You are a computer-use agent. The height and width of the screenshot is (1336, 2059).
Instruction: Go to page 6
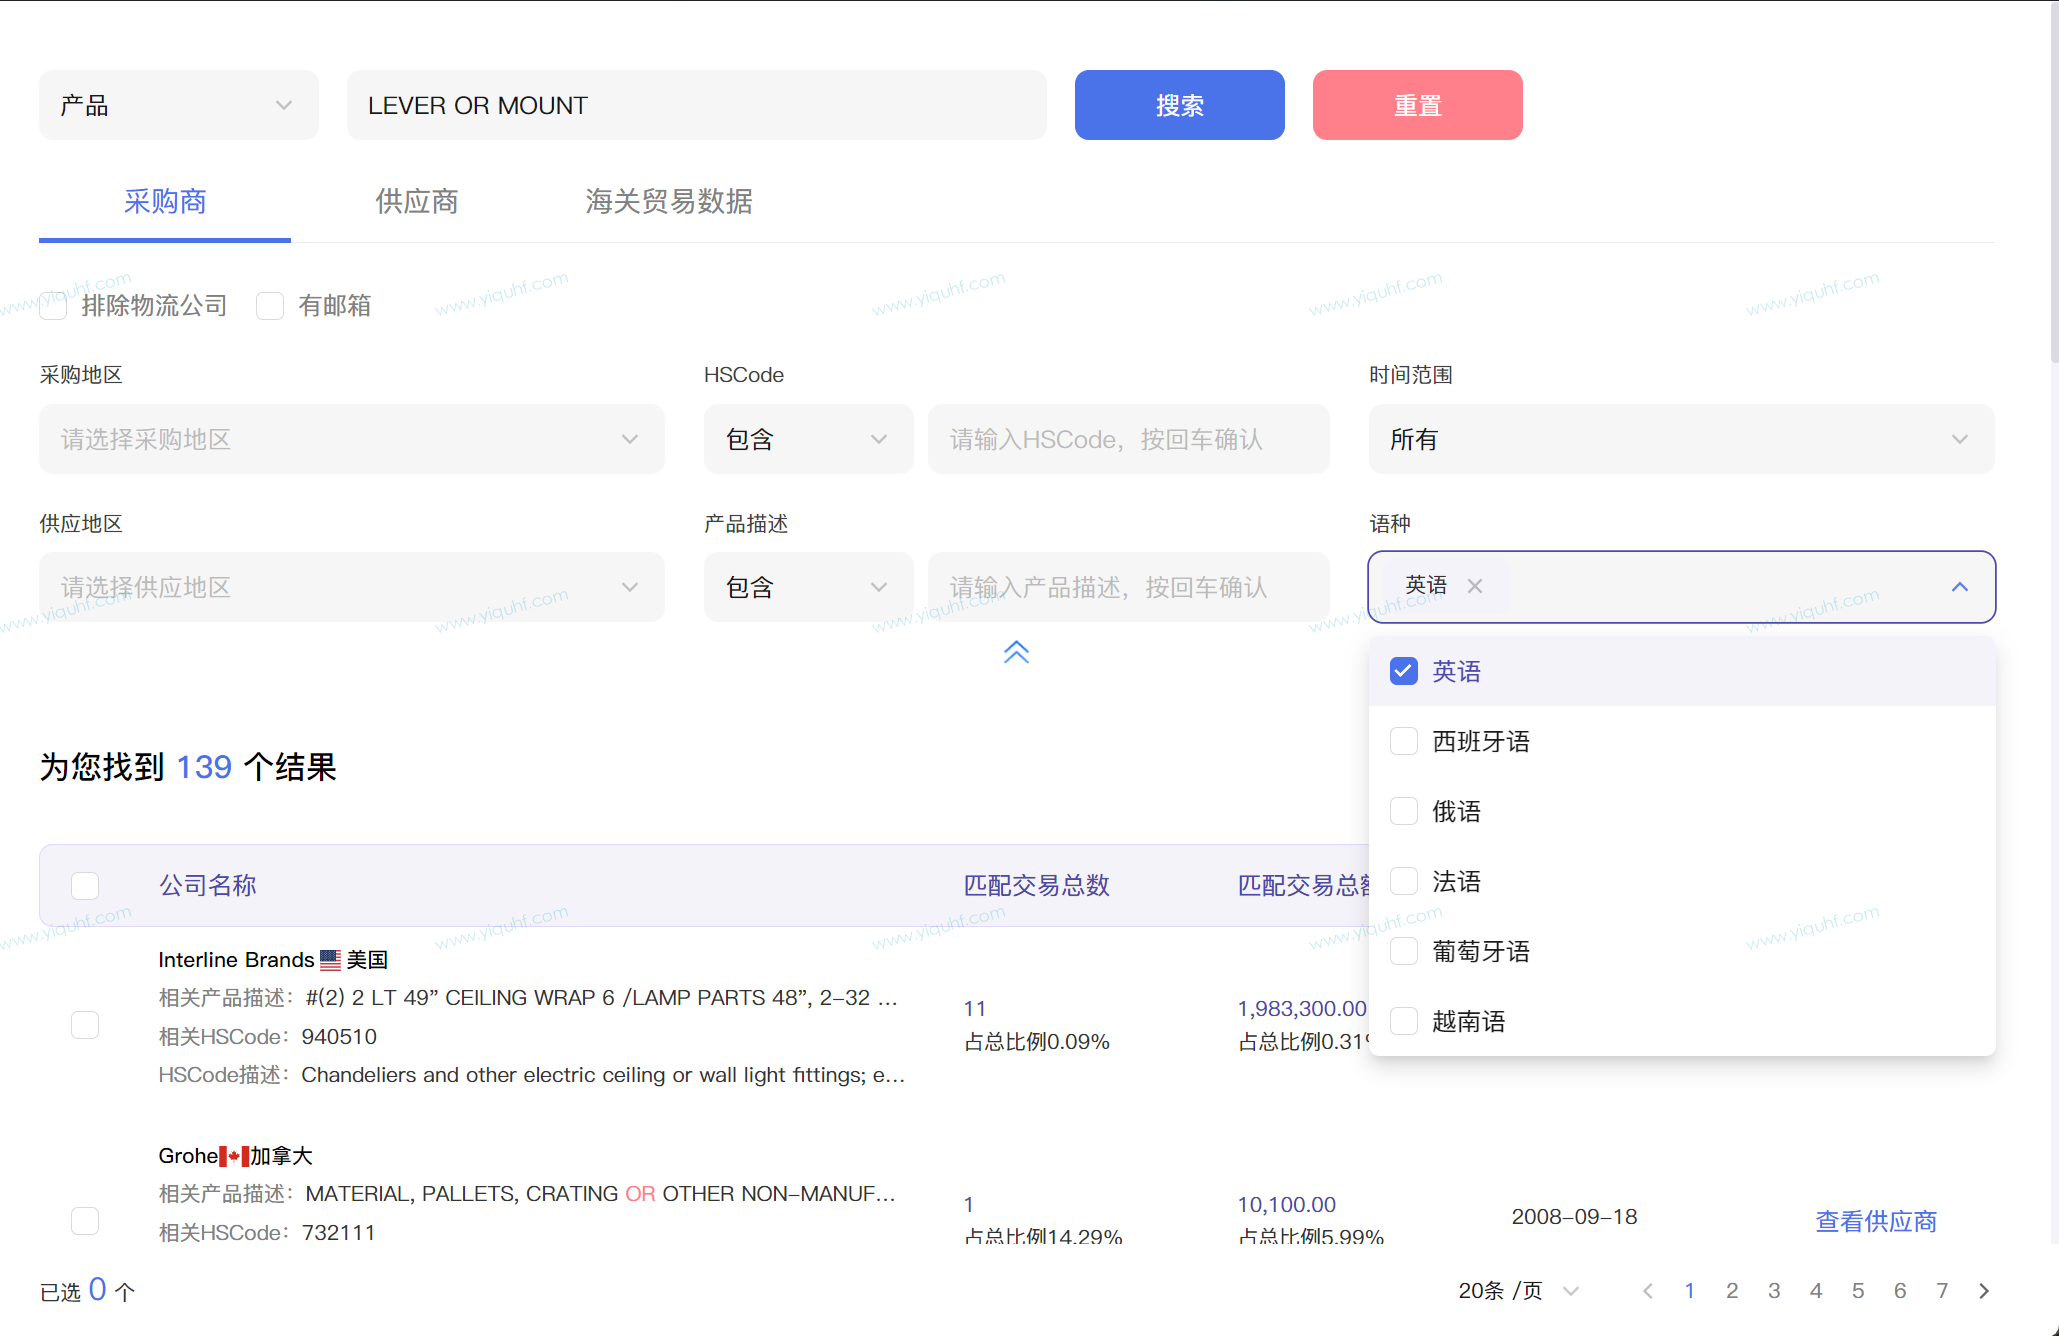tap(1900, 1291)
